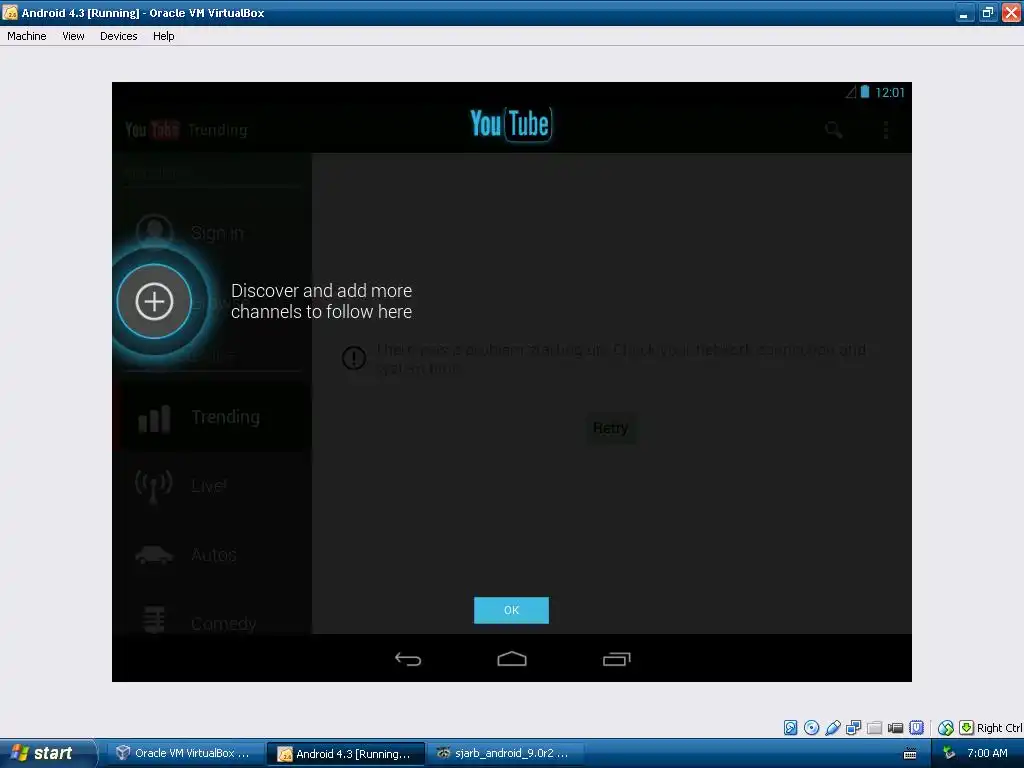
Task: Open the Help menu
Action: point(163,36)
